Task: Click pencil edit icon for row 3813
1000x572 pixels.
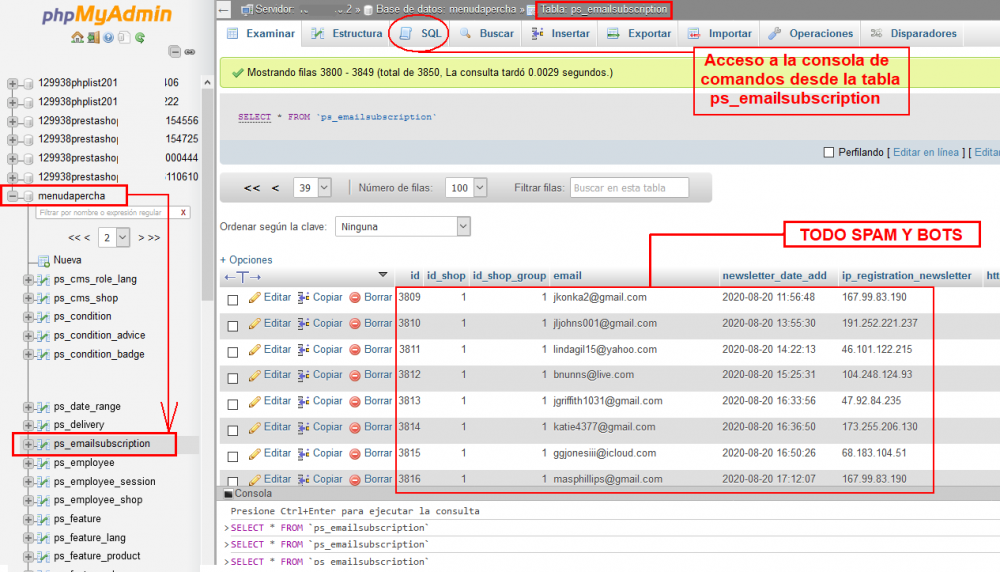Action: click(254, 402)
